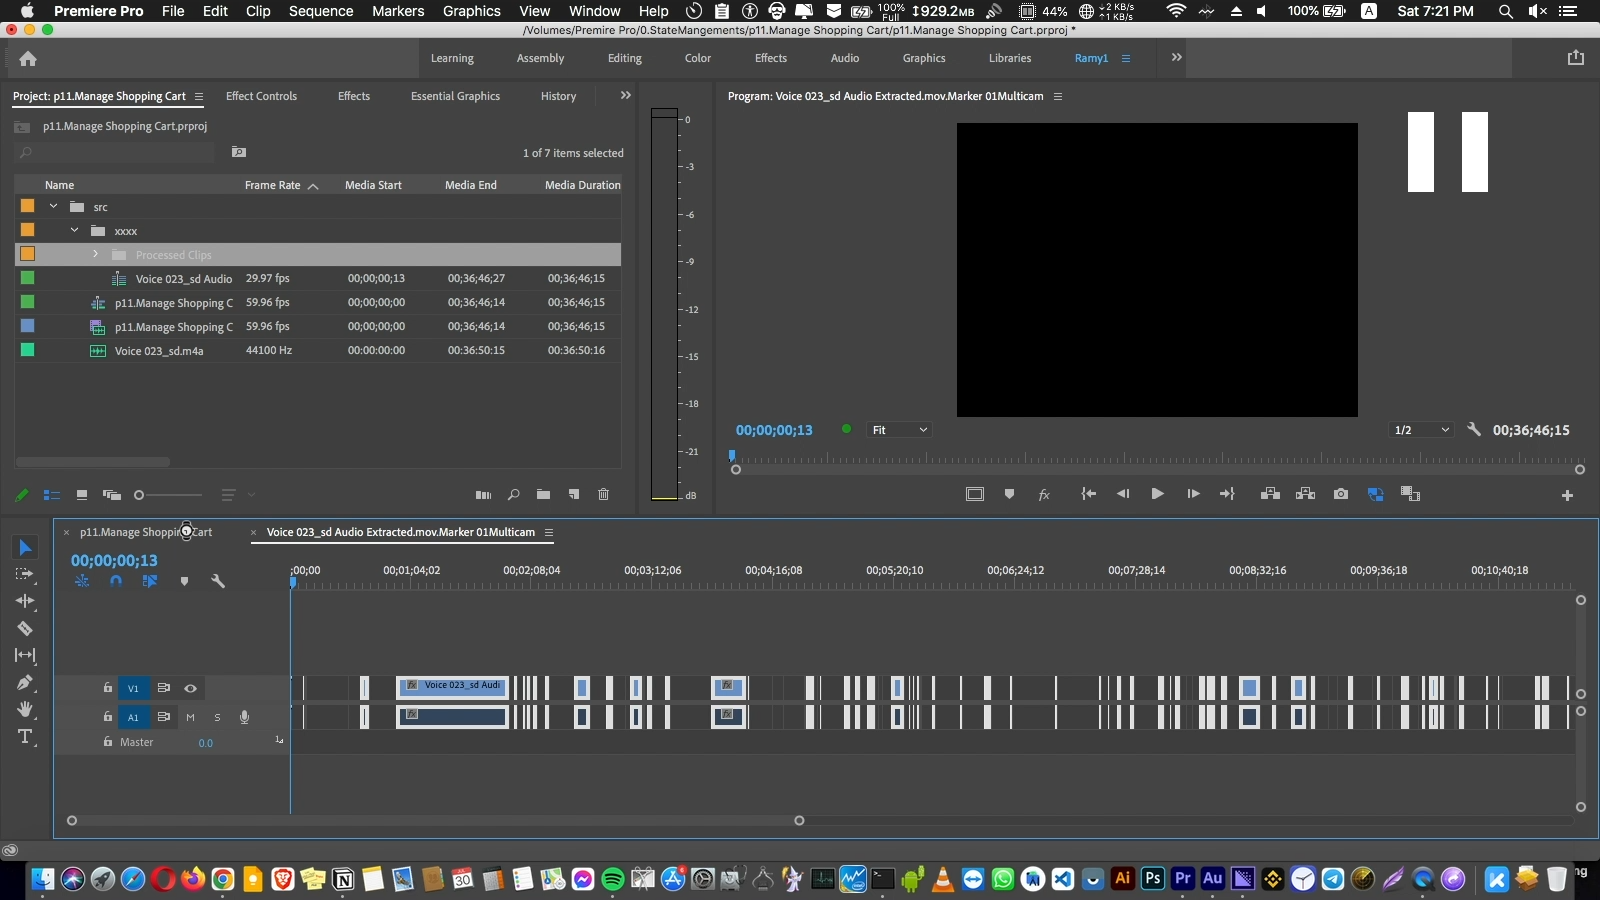
Task: Collapse the src bin
Action: pyautogui.click(x=54, y=207)
